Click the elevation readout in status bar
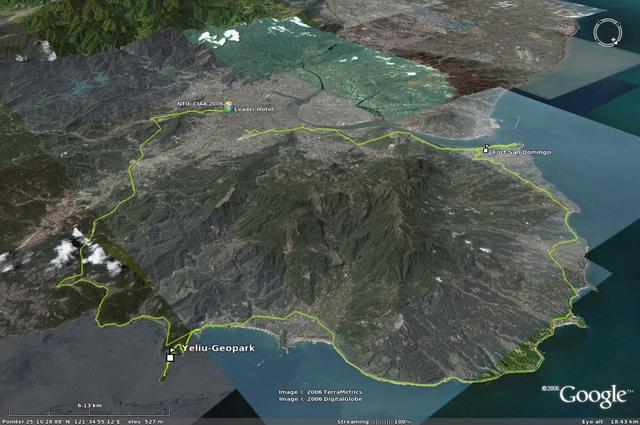Screen dimensions: 640x425 (149, 421)
